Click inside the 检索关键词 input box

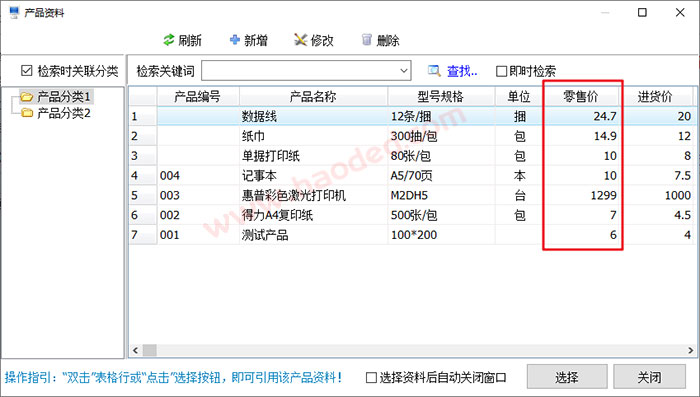point(299,71)
